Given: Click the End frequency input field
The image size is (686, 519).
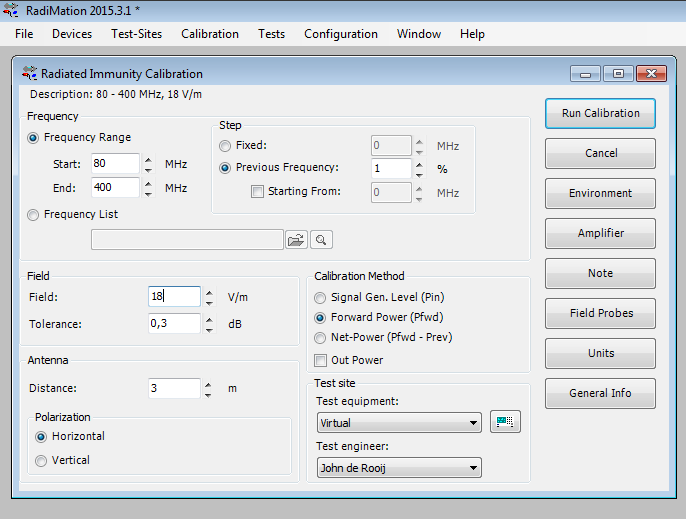Looking at the screenshot, I should coord(116,188).
